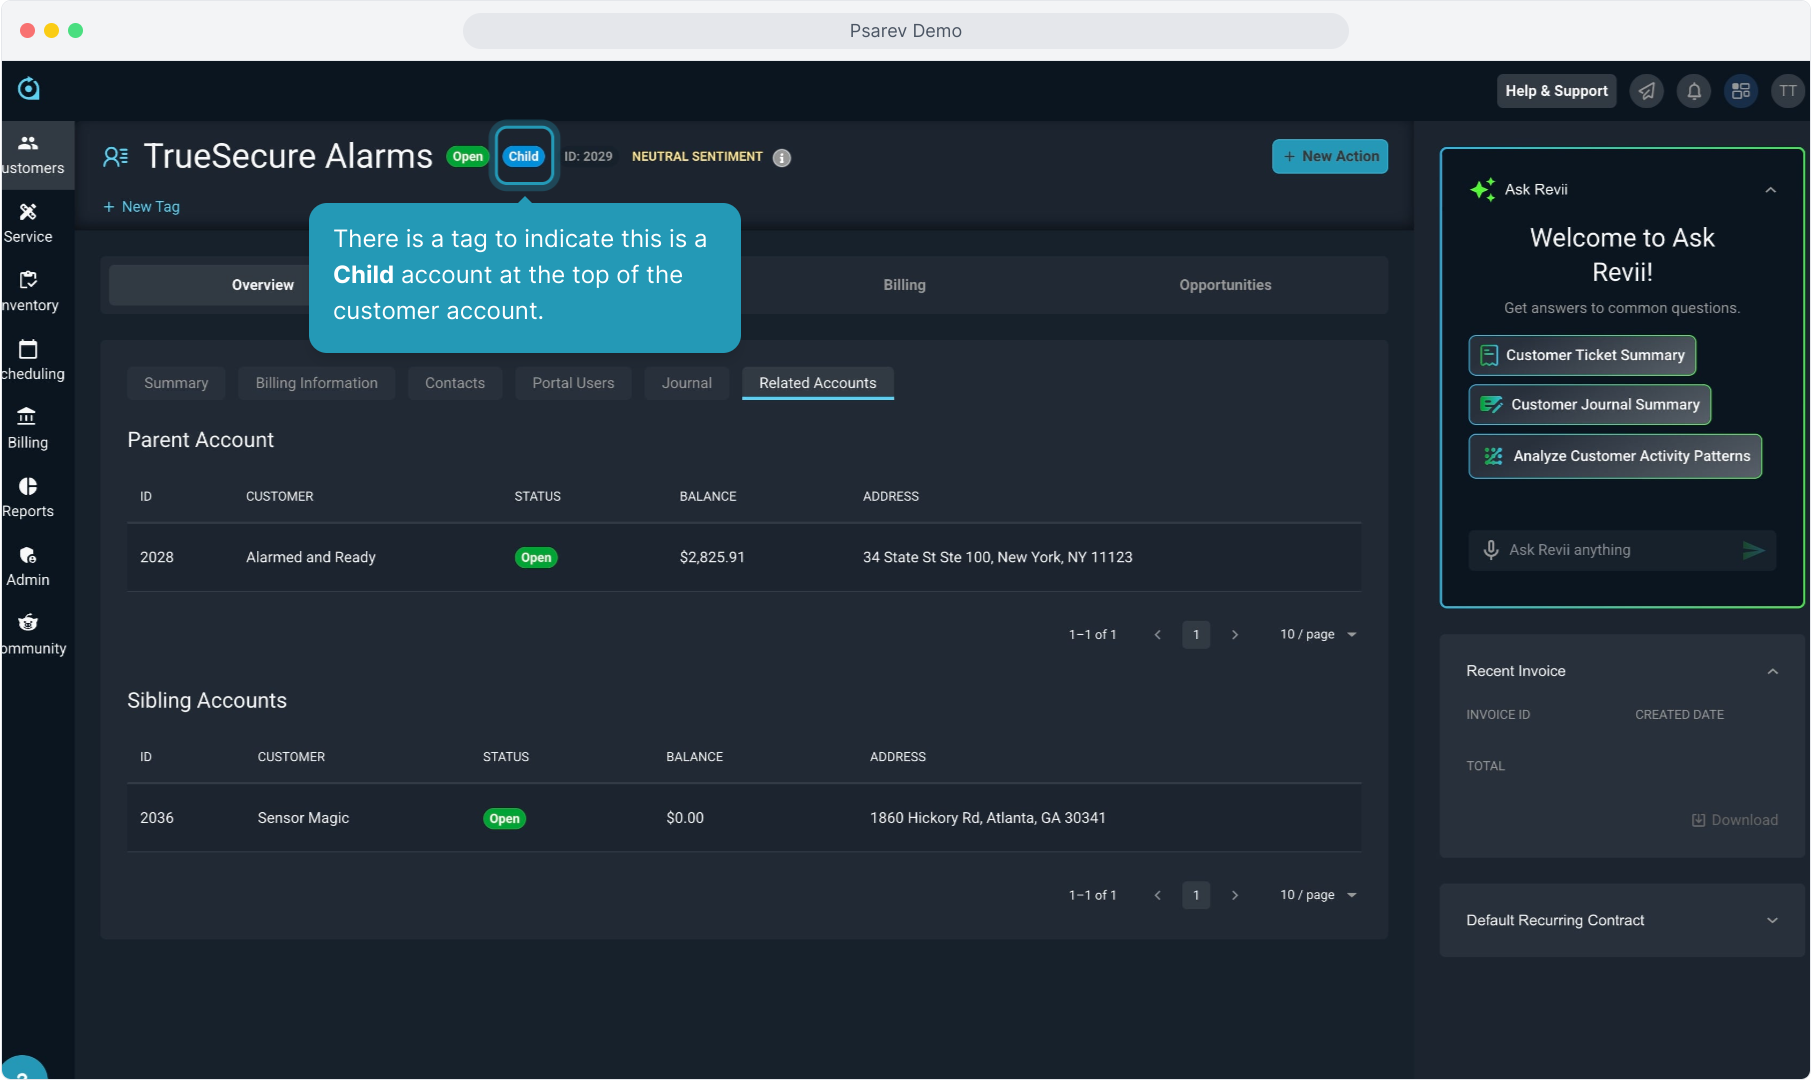Open the Admin section icon
The width and height of the screenshot is (1812, 1080).
[28, 565]
